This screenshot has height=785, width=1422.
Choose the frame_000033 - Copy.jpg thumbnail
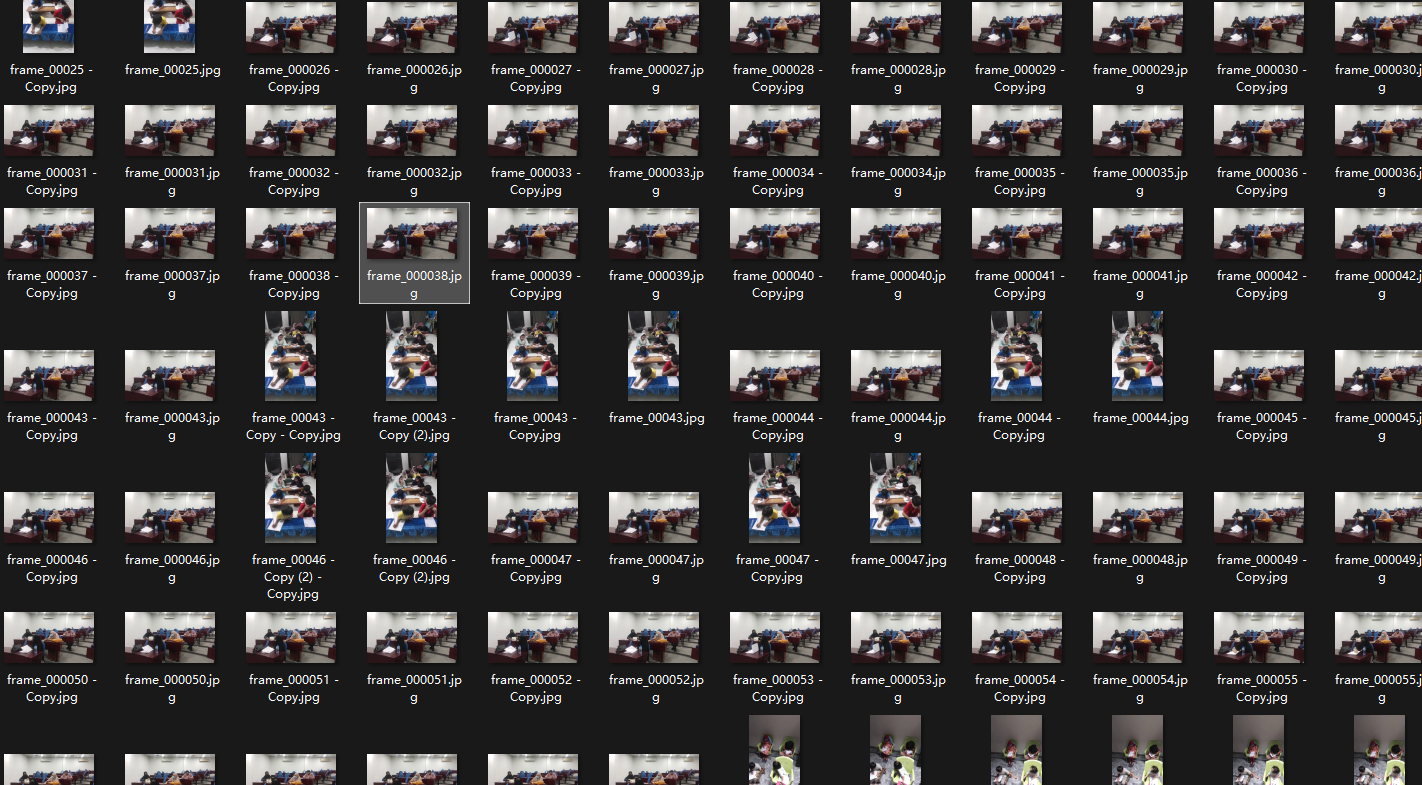pos(533,130)
